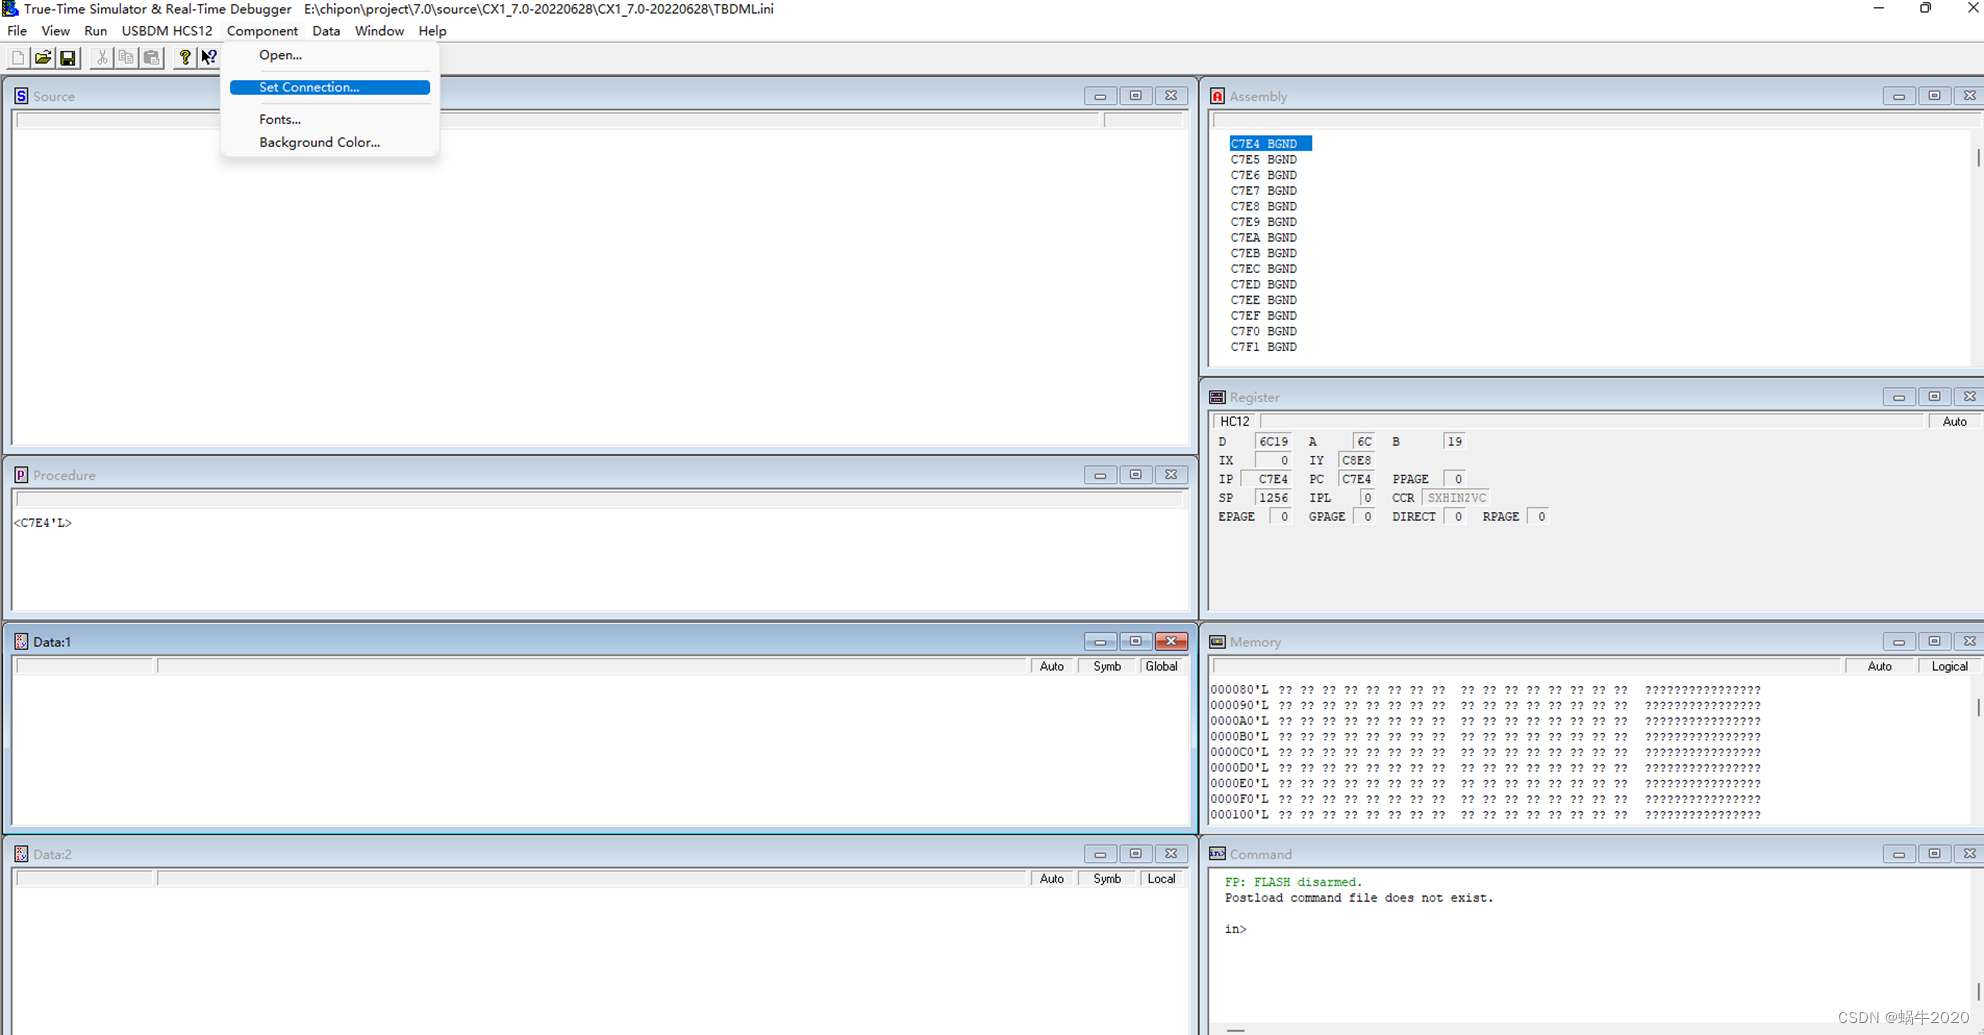This screenshot has height=1035, width=1984.
Task: Open the Data menu
Action: point(326,31)
